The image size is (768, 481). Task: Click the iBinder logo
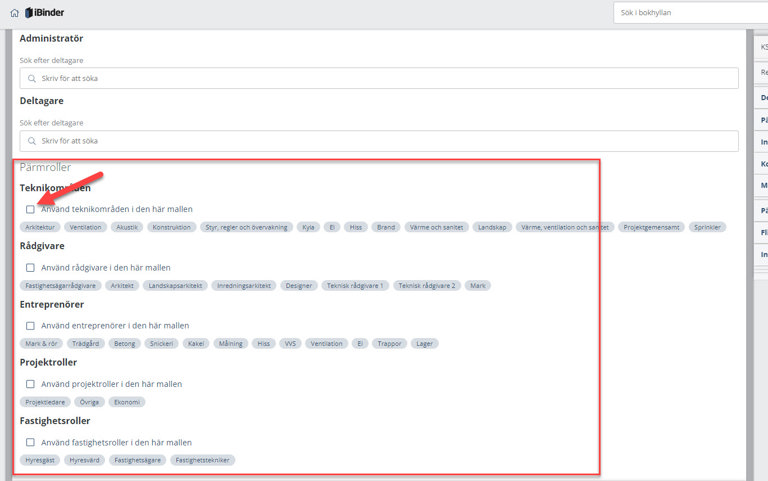coord(46,13)
